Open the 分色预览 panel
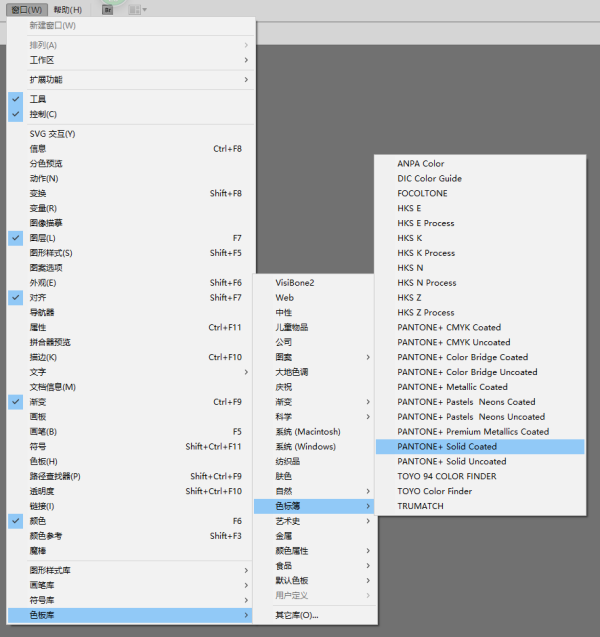This screenshot has width=600, height=637. coord(130,164)
